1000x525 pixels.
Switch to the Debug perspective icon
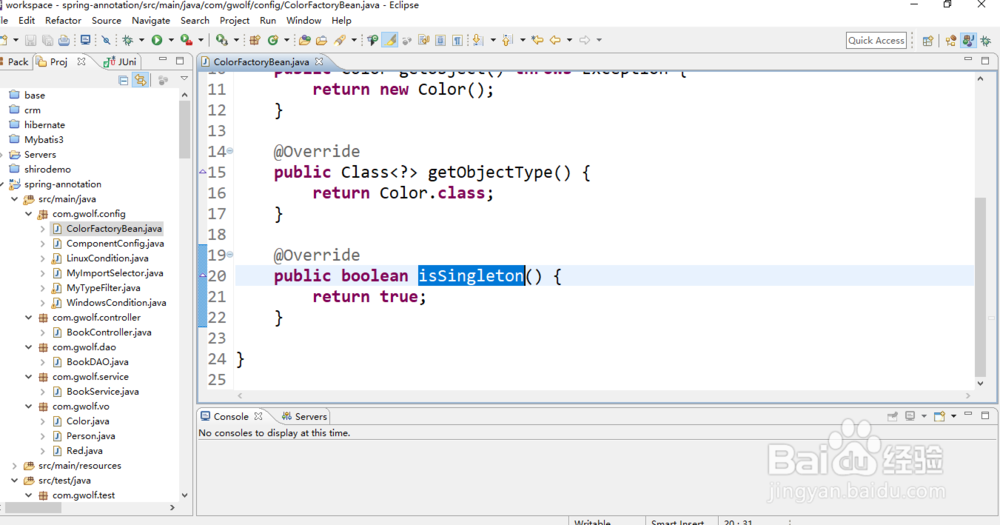tap(986, 40)
